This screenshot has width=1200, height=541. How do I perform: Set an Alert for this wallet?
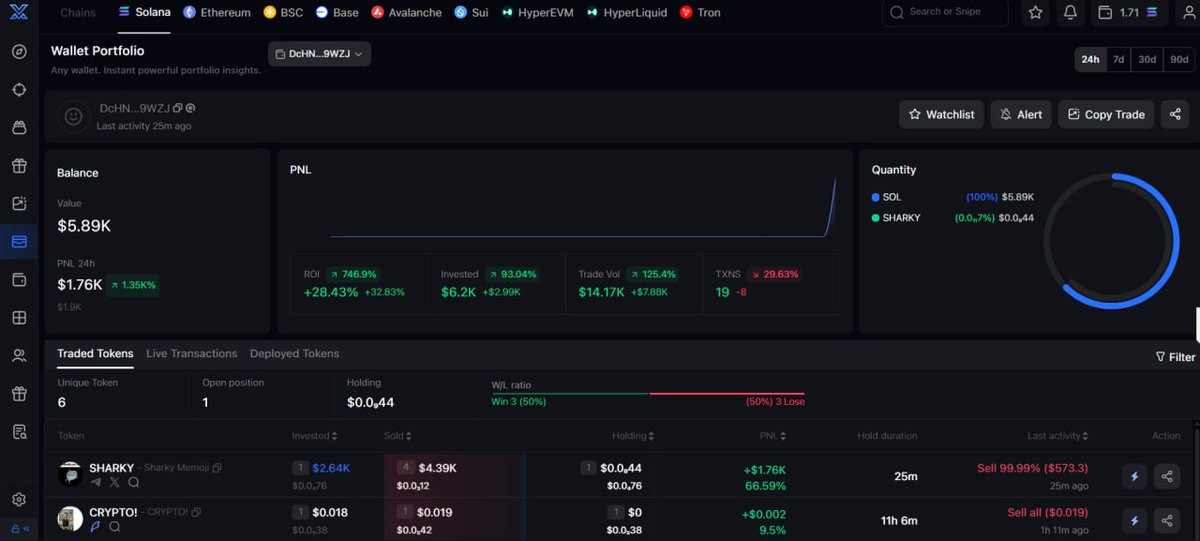1021,114
